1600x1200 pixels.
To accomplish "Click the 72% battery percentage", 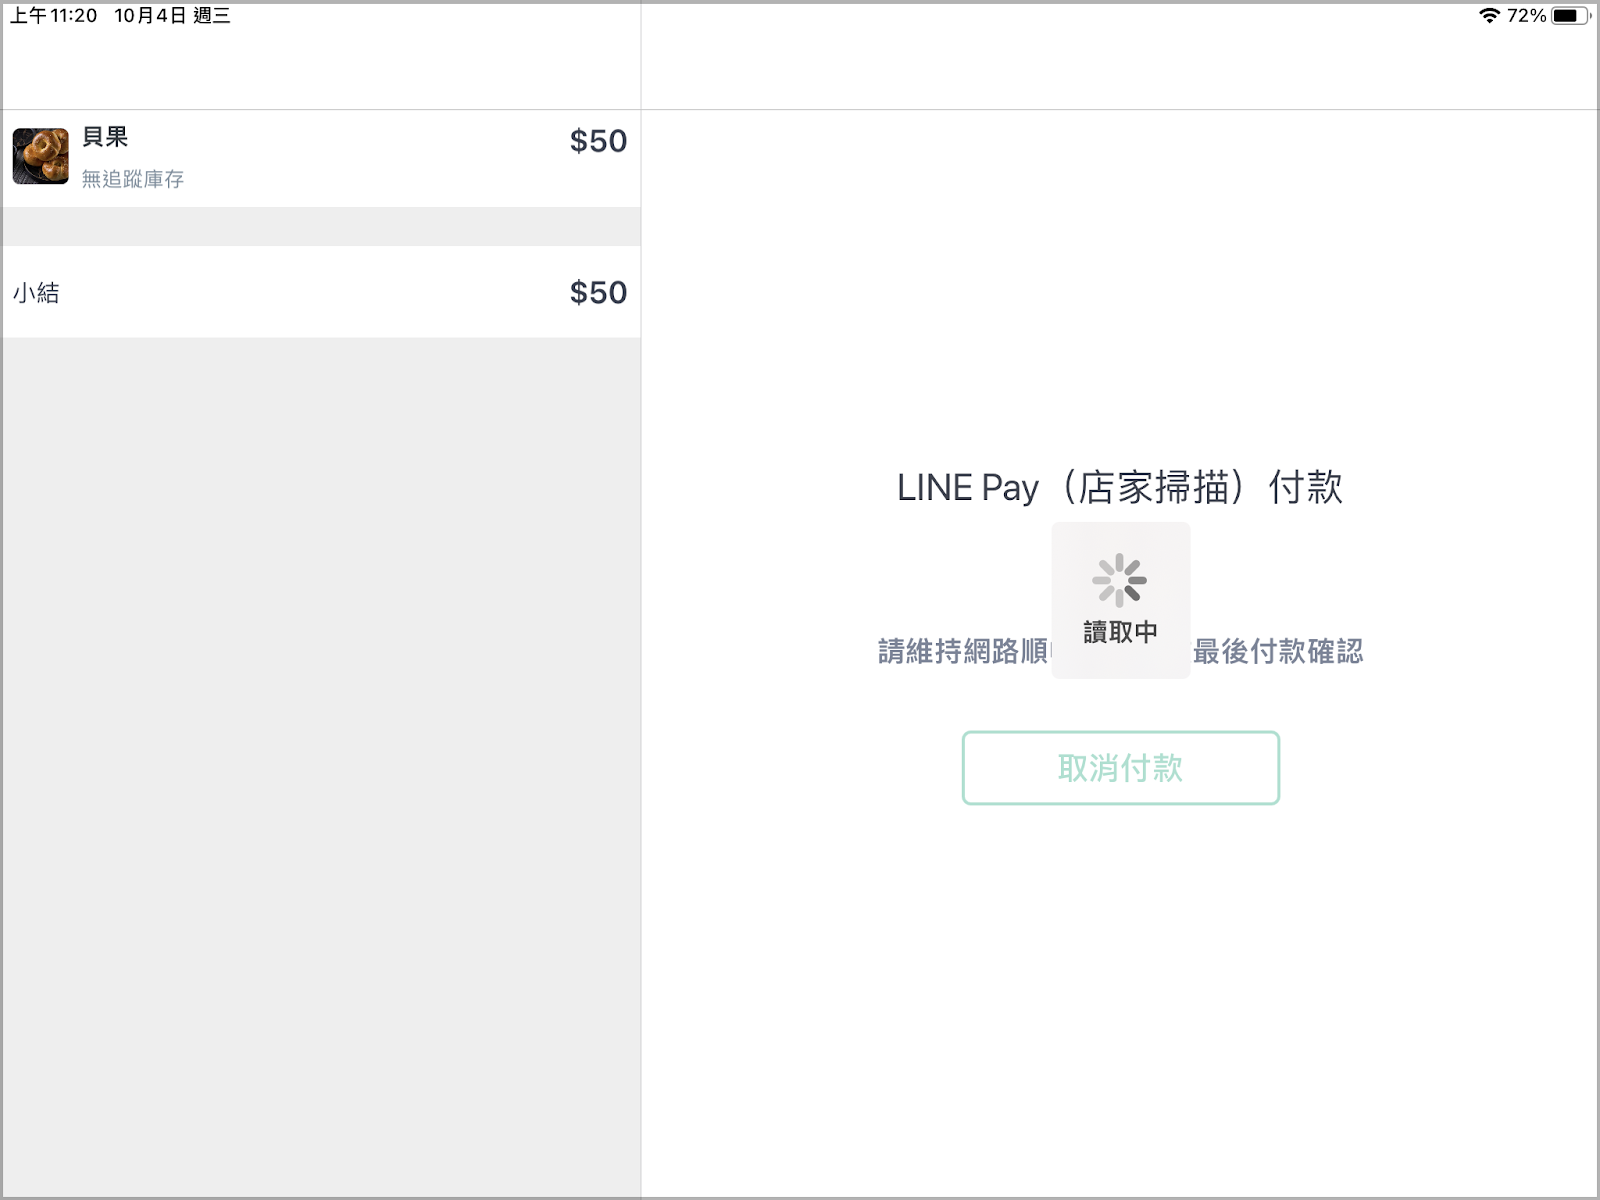I will (1527, 15).
